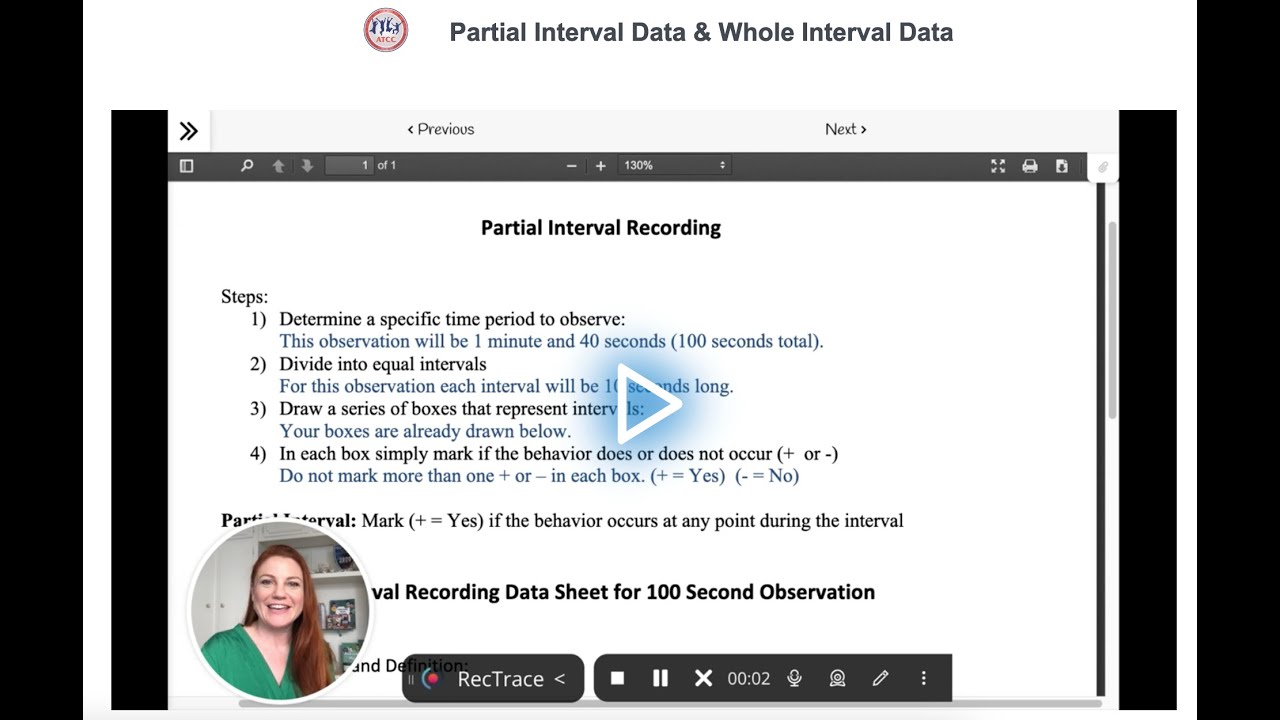Play the video with center play button

pyautogui.click(x=648, y=404)
